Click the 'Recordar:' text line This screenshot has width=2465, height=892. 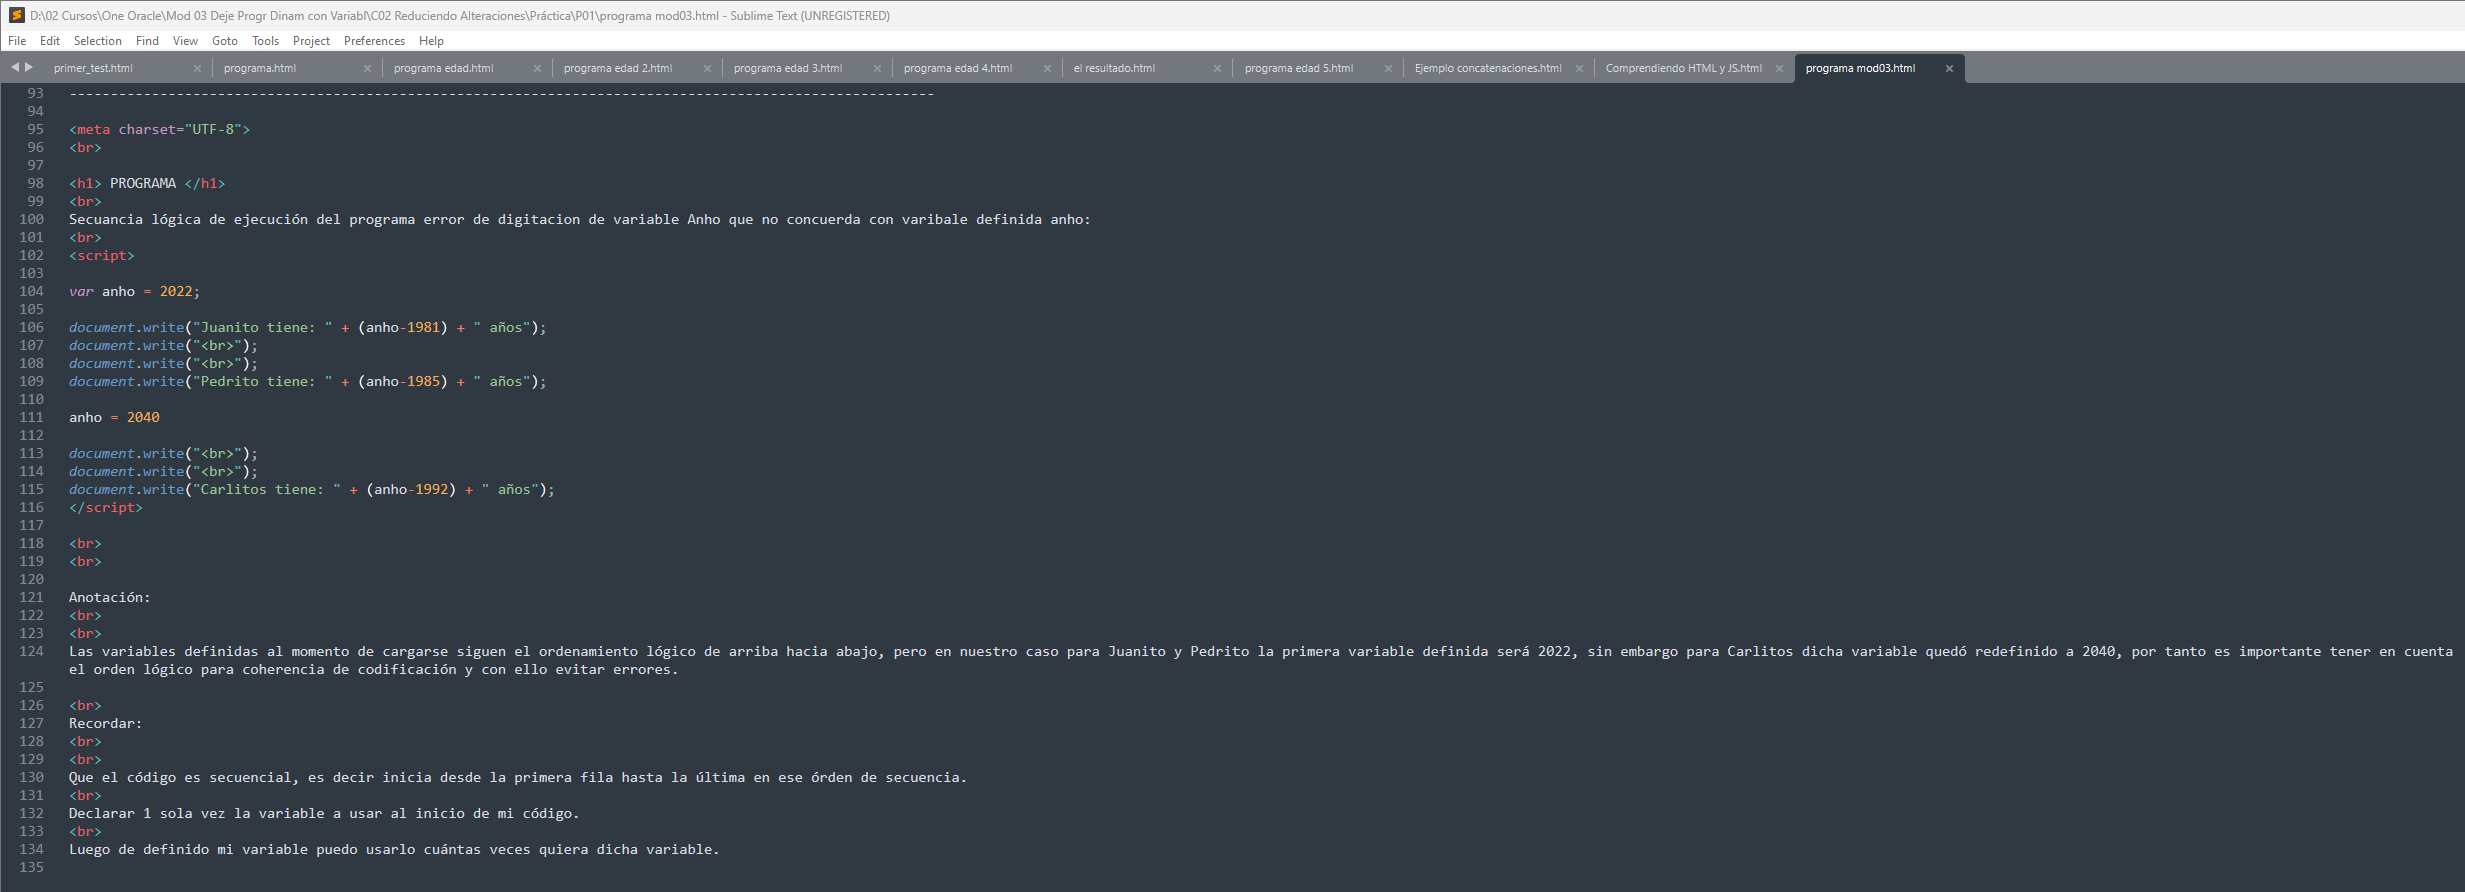[105, 723]
